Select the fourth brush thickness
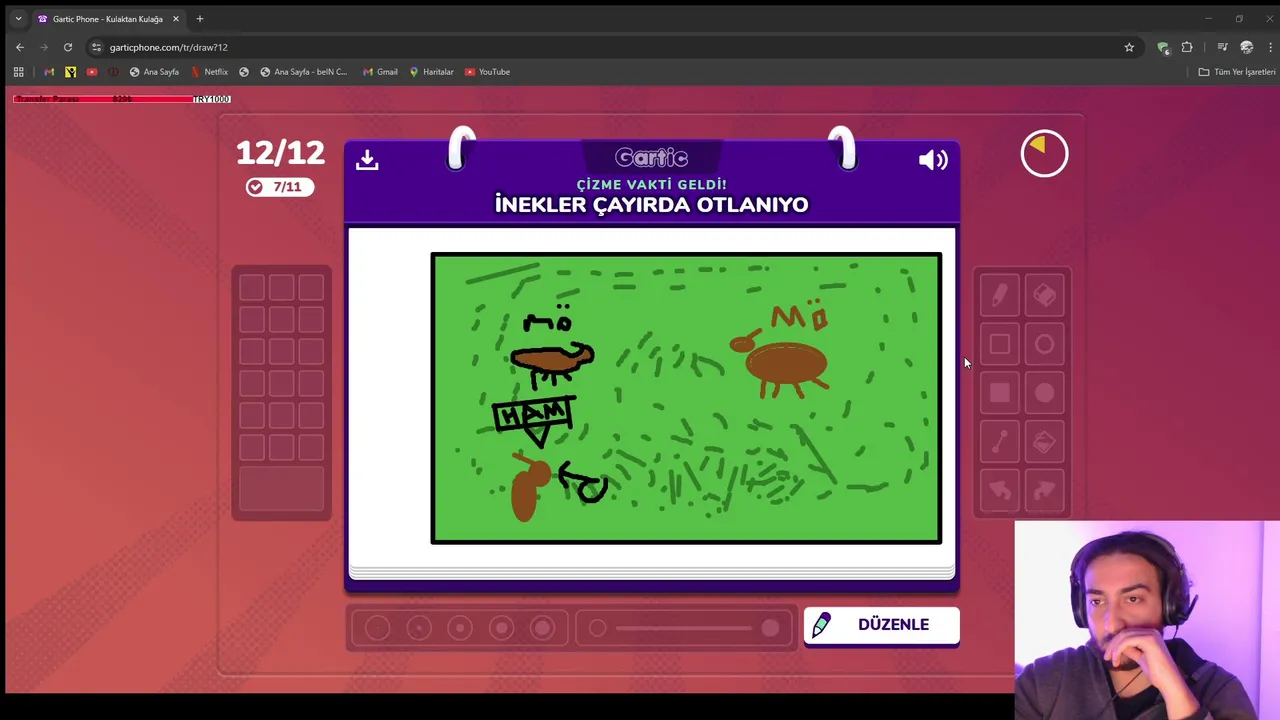 [502, 628]
